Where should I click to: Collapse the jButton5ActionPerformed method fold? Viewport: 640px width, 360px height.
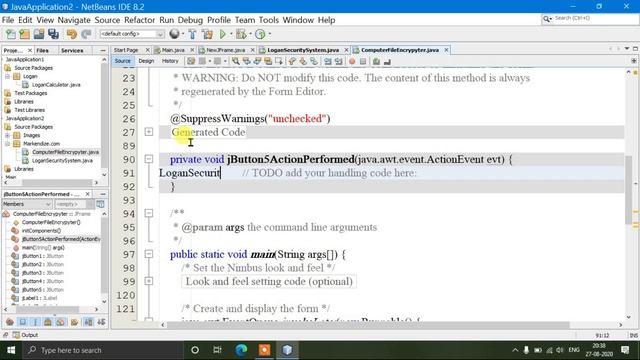pyautogui.click(x=149, y=159)
